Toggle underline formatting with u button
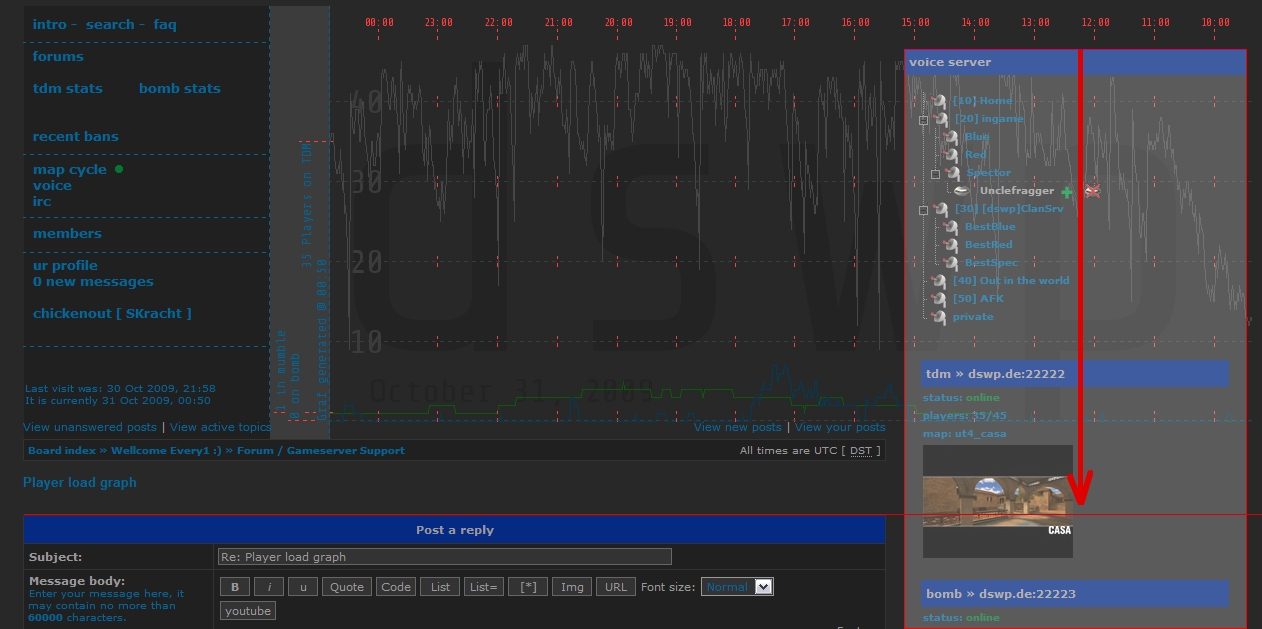1262x629 pixels. point(303,587)
